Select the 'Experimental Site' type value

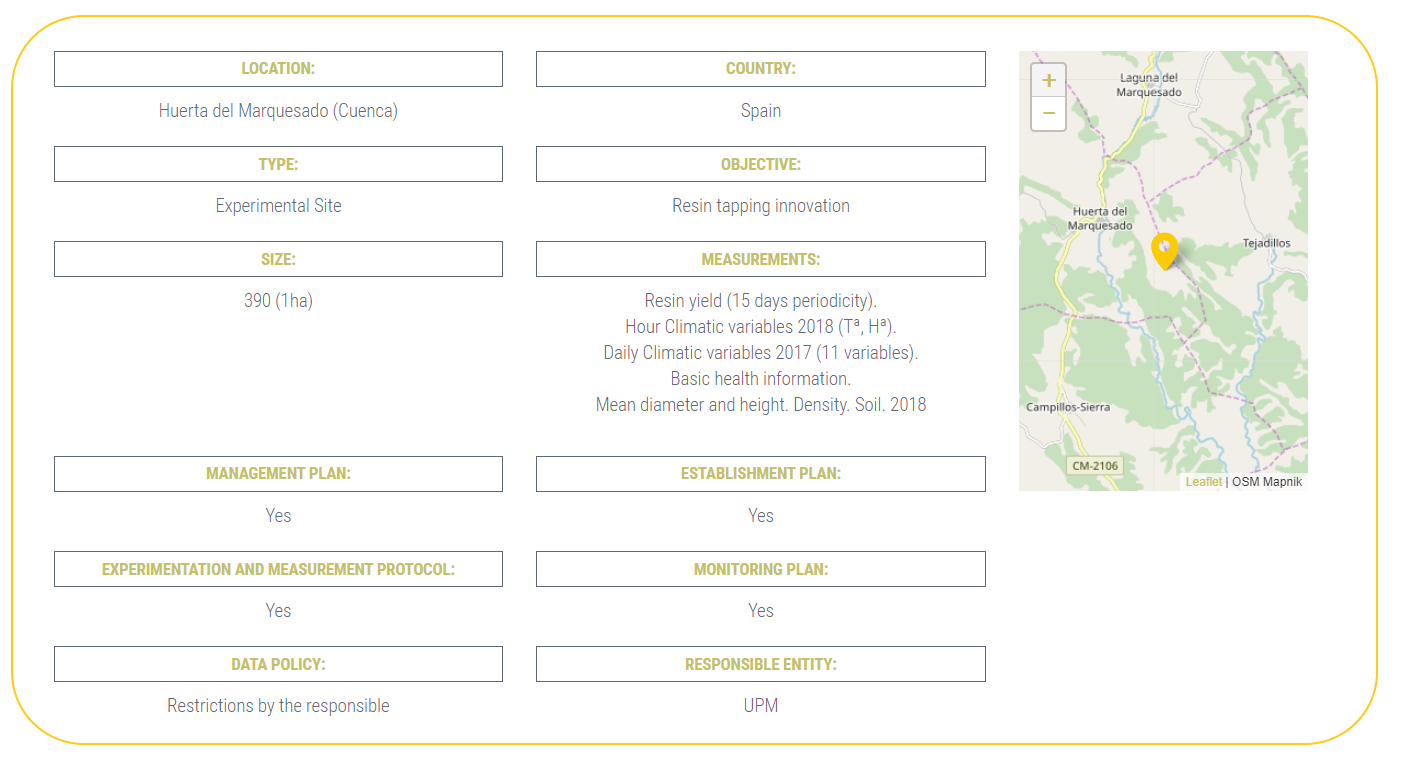click(278, 206)
